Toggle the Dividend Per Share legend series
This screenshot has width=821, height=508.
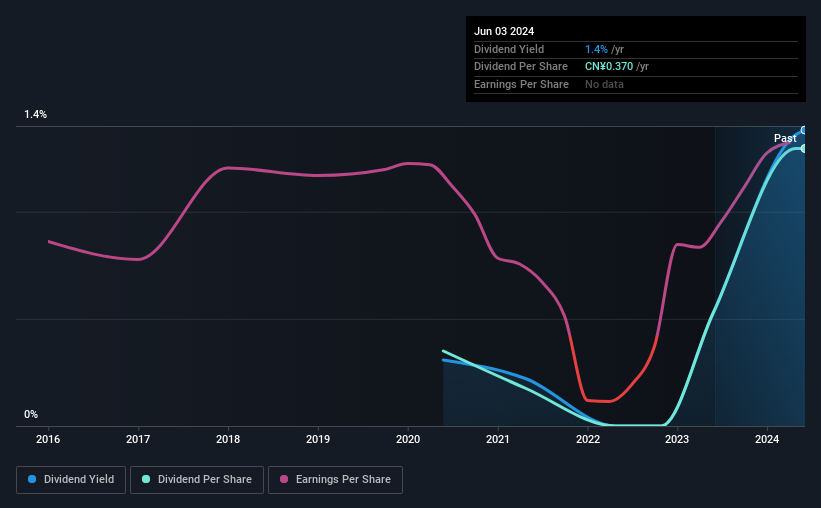coord(198,480)
